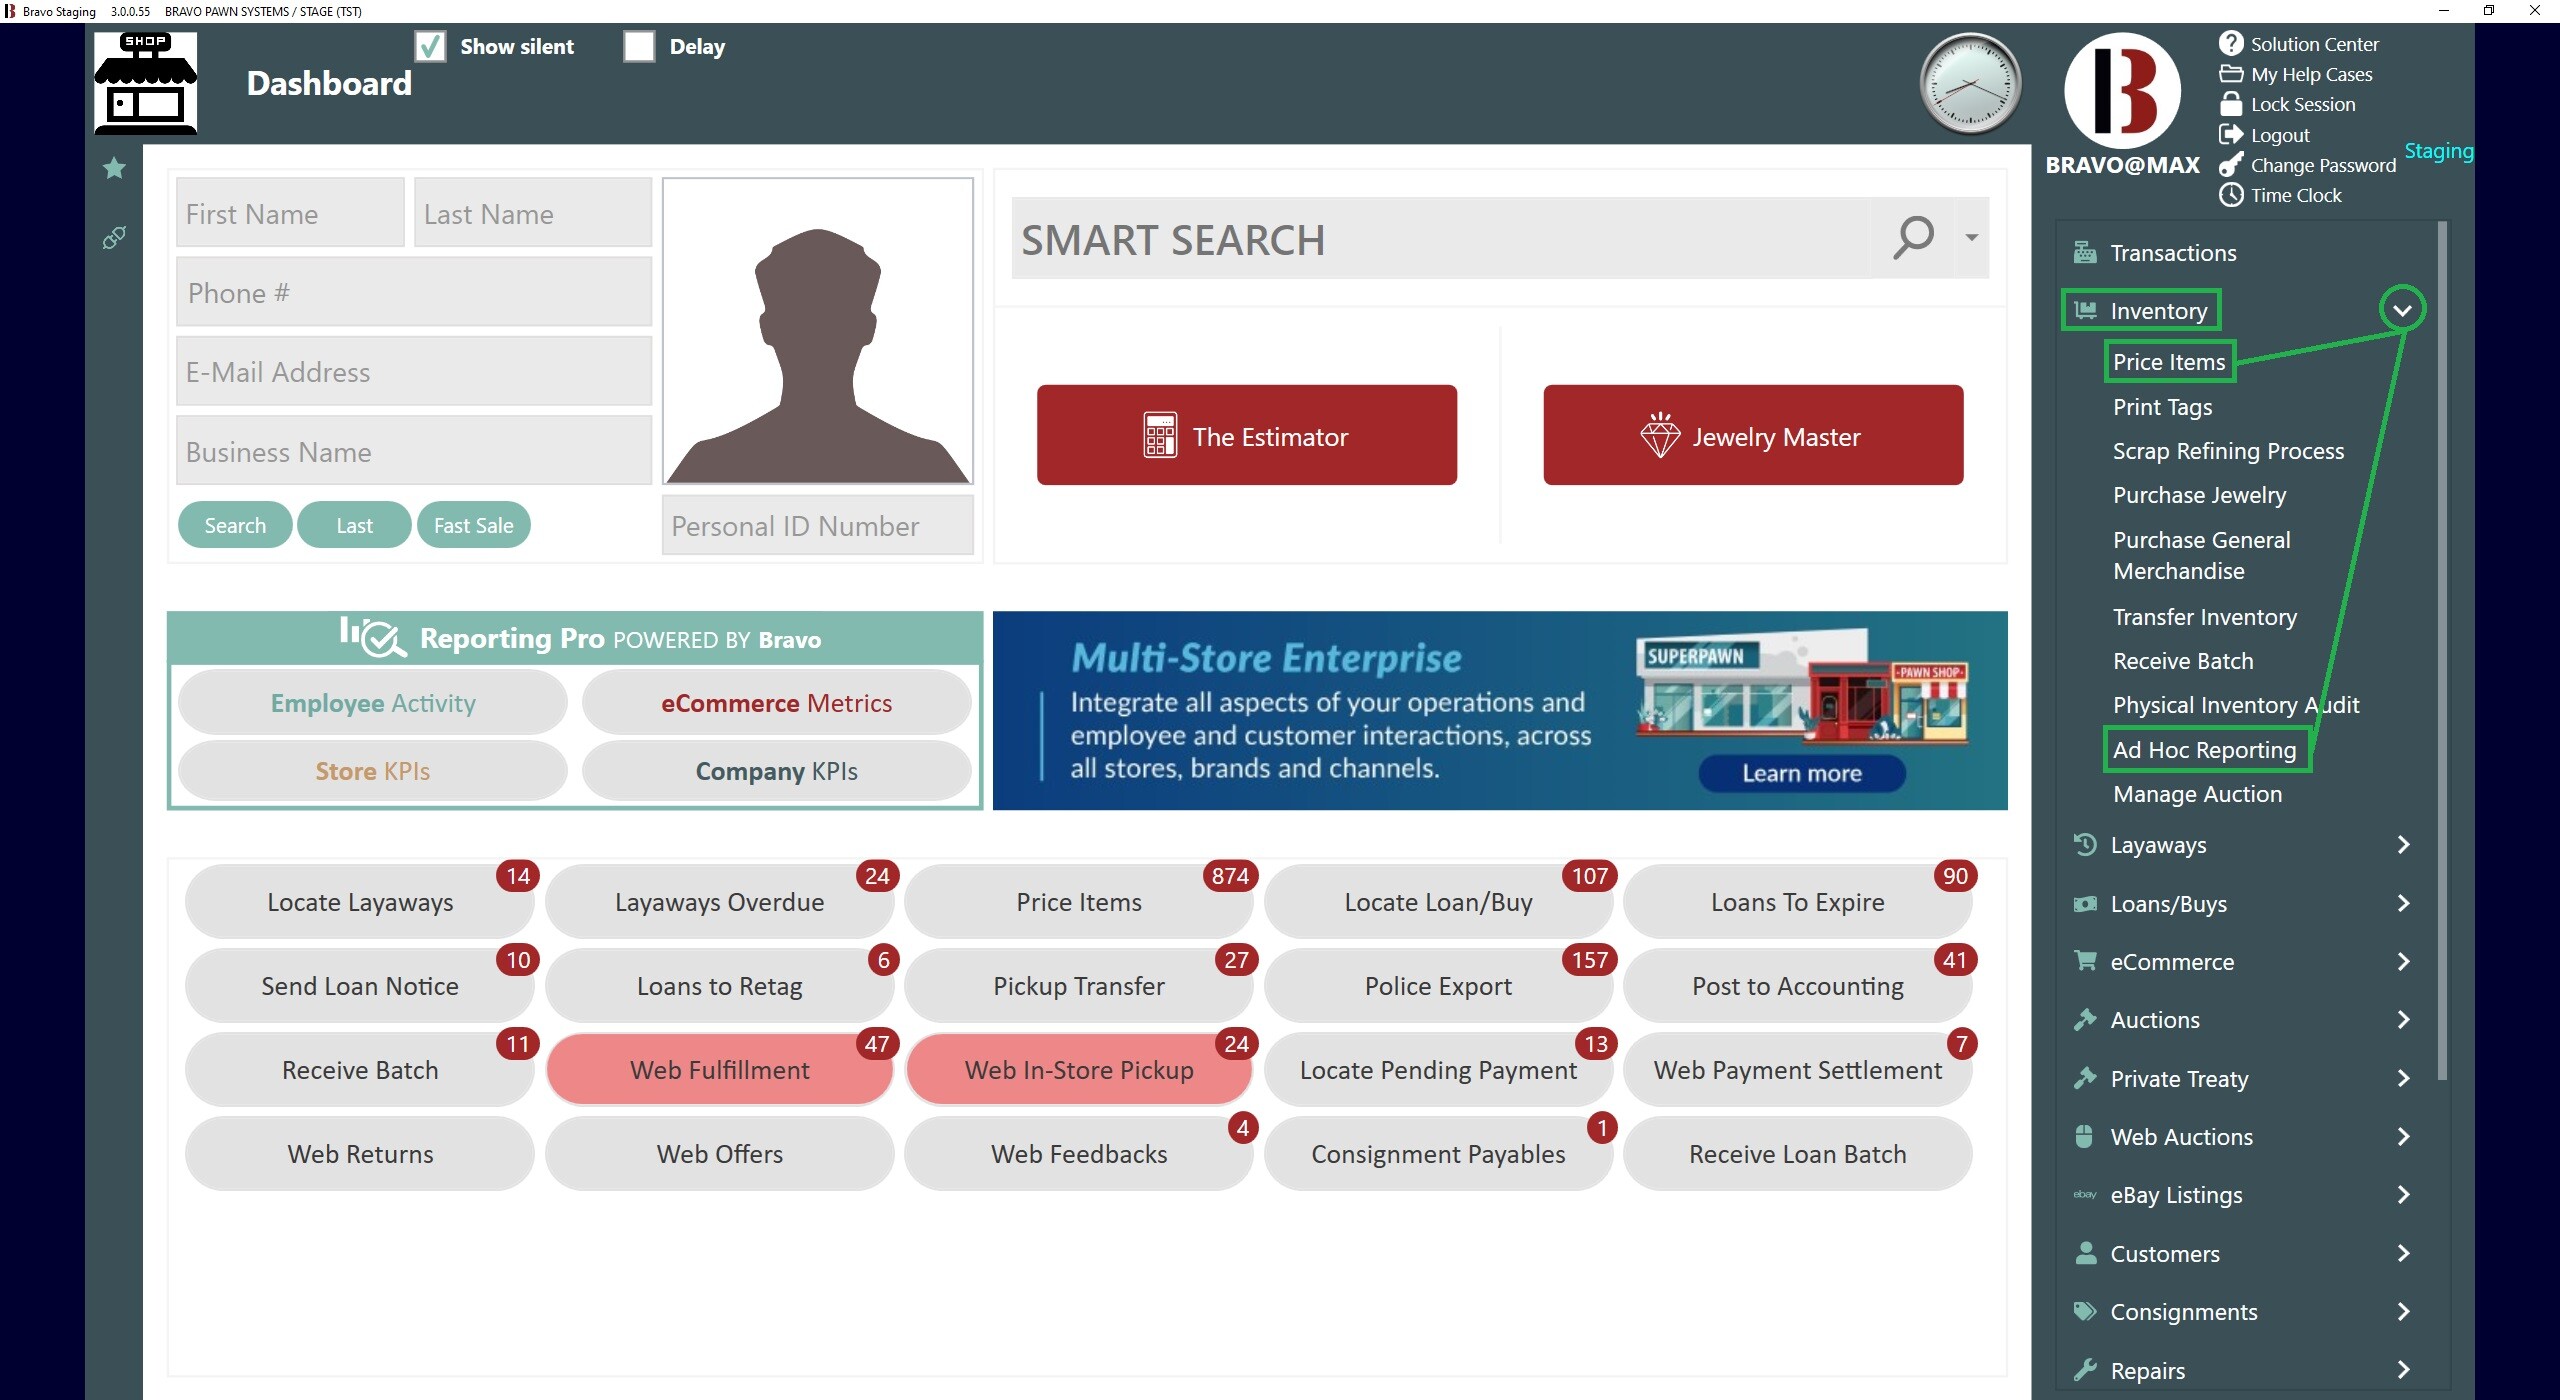Open the Police Export tile

(1438, 986)
